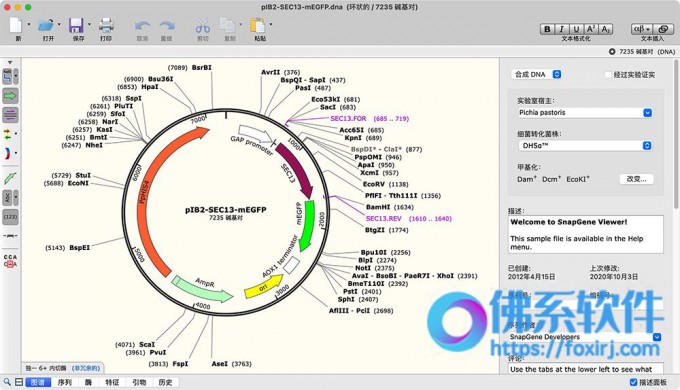The width and height of the screenshot is (680, 390).
Task: Switch to the History tab
Action: pos(165,382)
